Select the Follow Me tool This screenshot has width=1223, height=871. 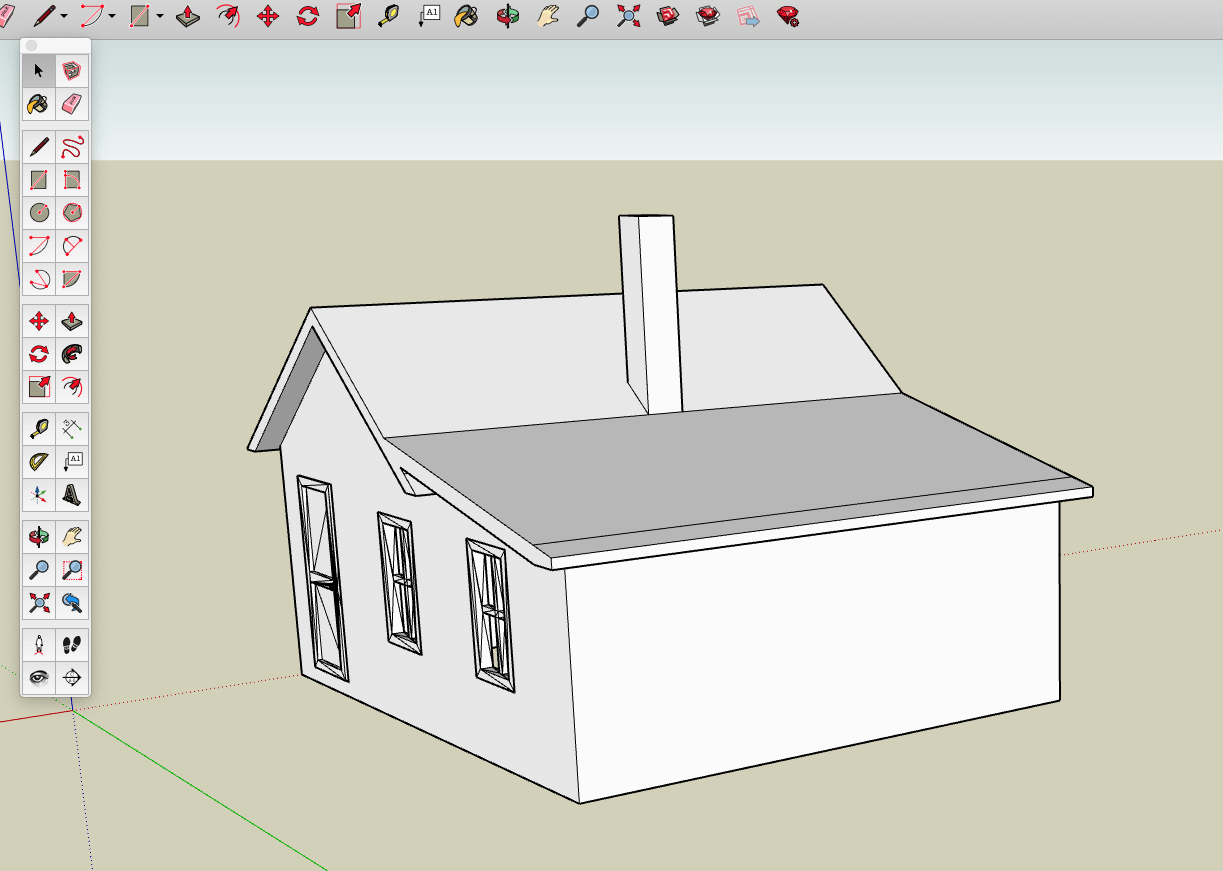click(72, 354)
